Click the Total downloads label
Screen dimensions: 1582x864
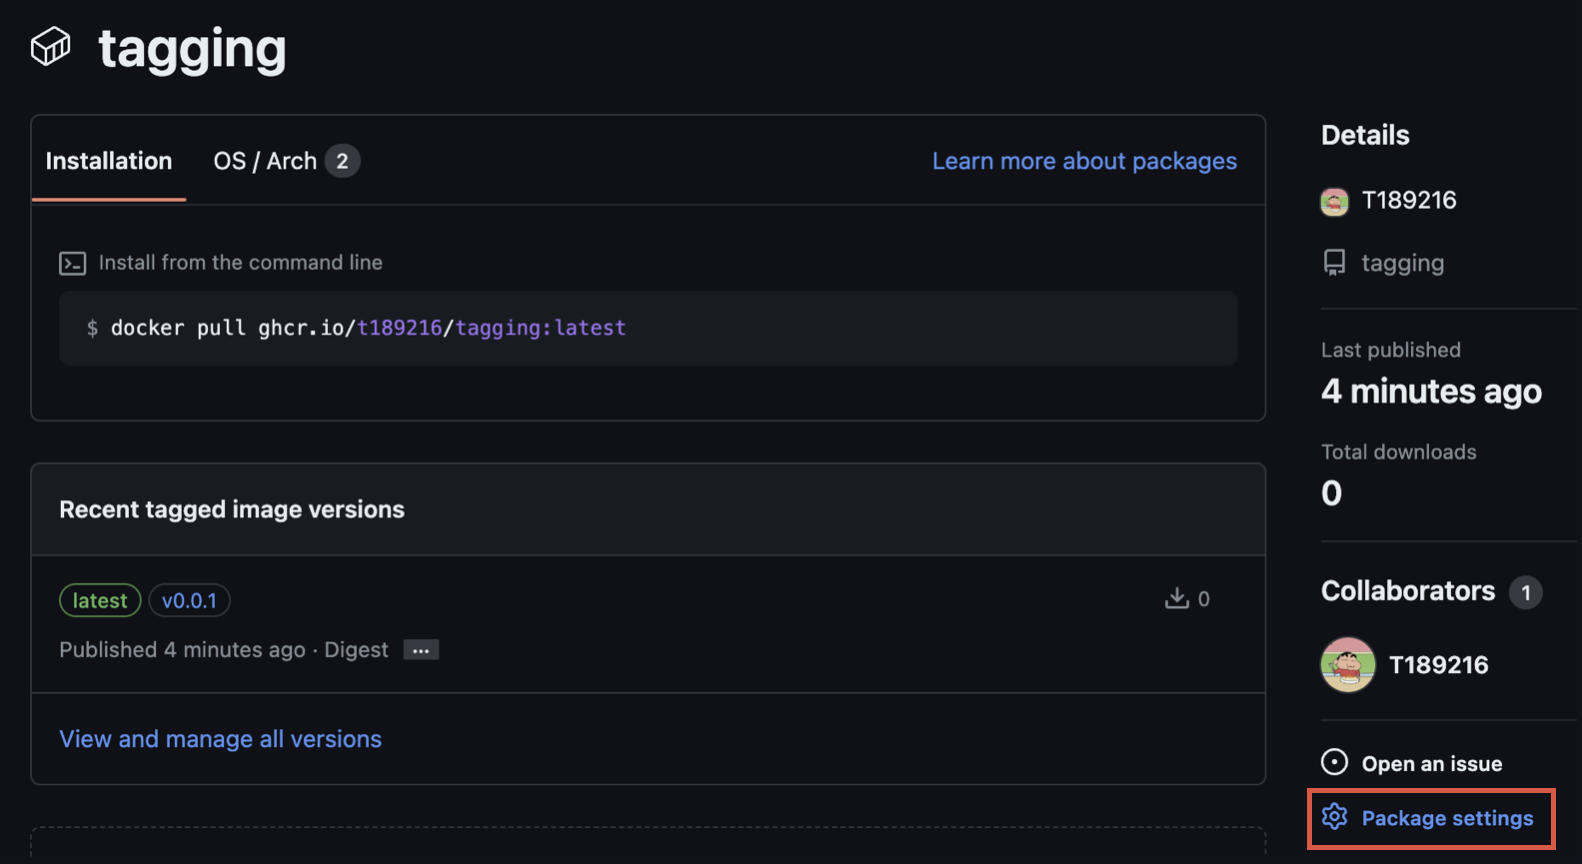[1398, 452]
